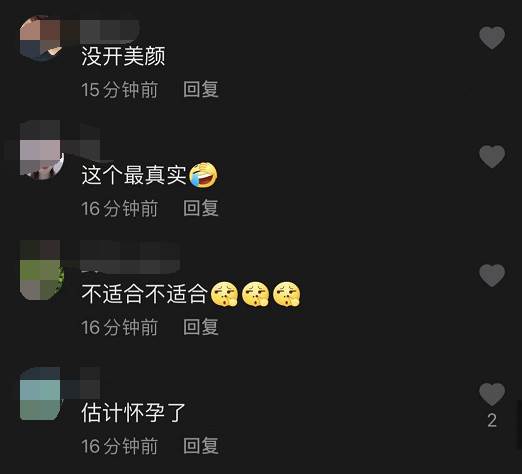This screenshot has width=522, height=474.
Task: Click the like count 2
Action: point(492,420)
